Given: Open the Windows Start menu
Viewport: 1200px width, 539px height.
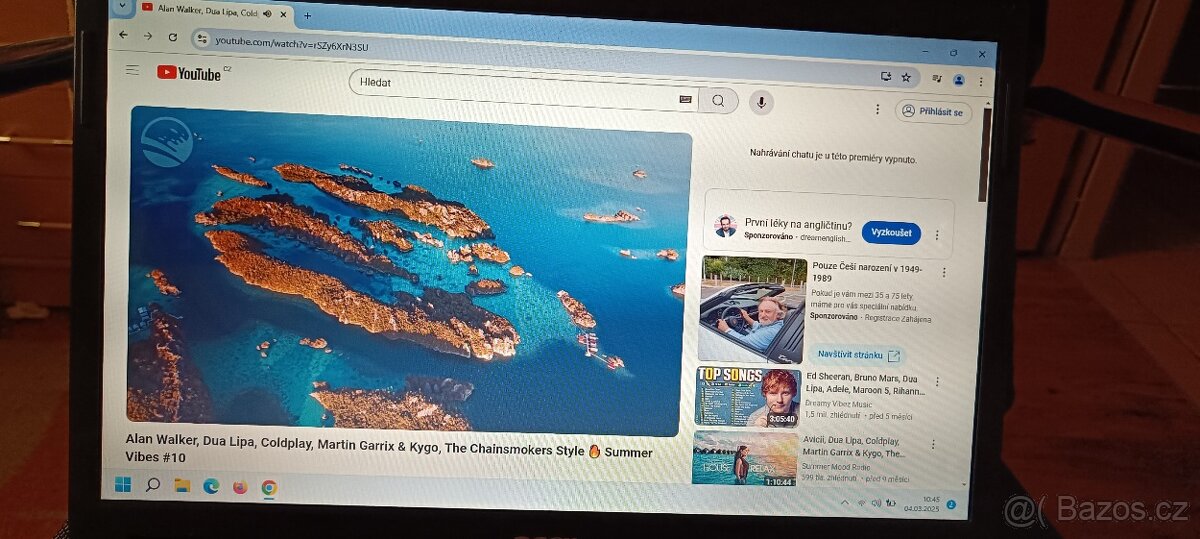Looking at the screenshot, I should pos(123,485).
